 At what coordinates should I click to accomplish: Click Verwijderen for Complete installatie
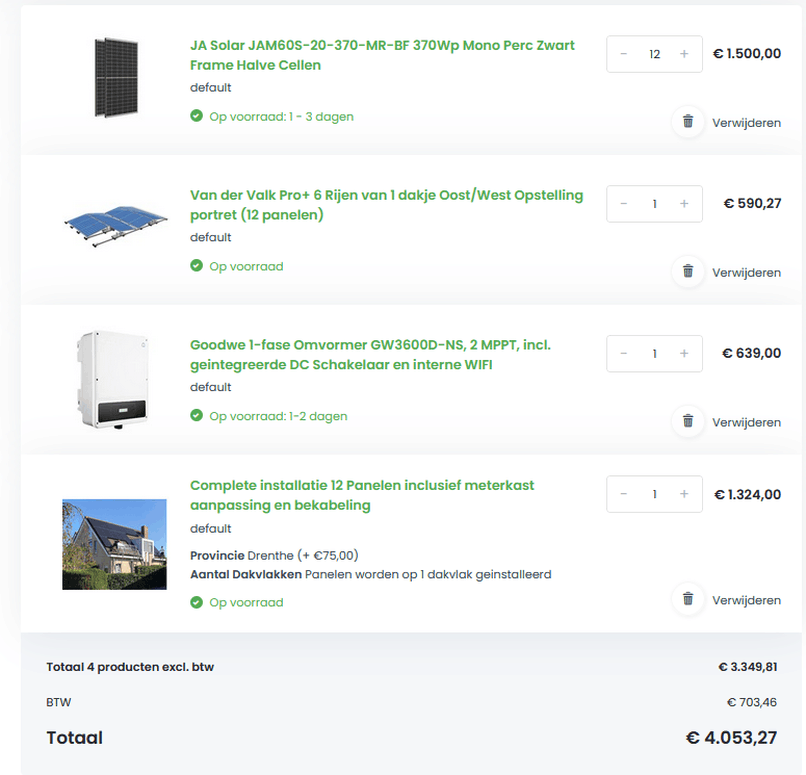[745, 600]
